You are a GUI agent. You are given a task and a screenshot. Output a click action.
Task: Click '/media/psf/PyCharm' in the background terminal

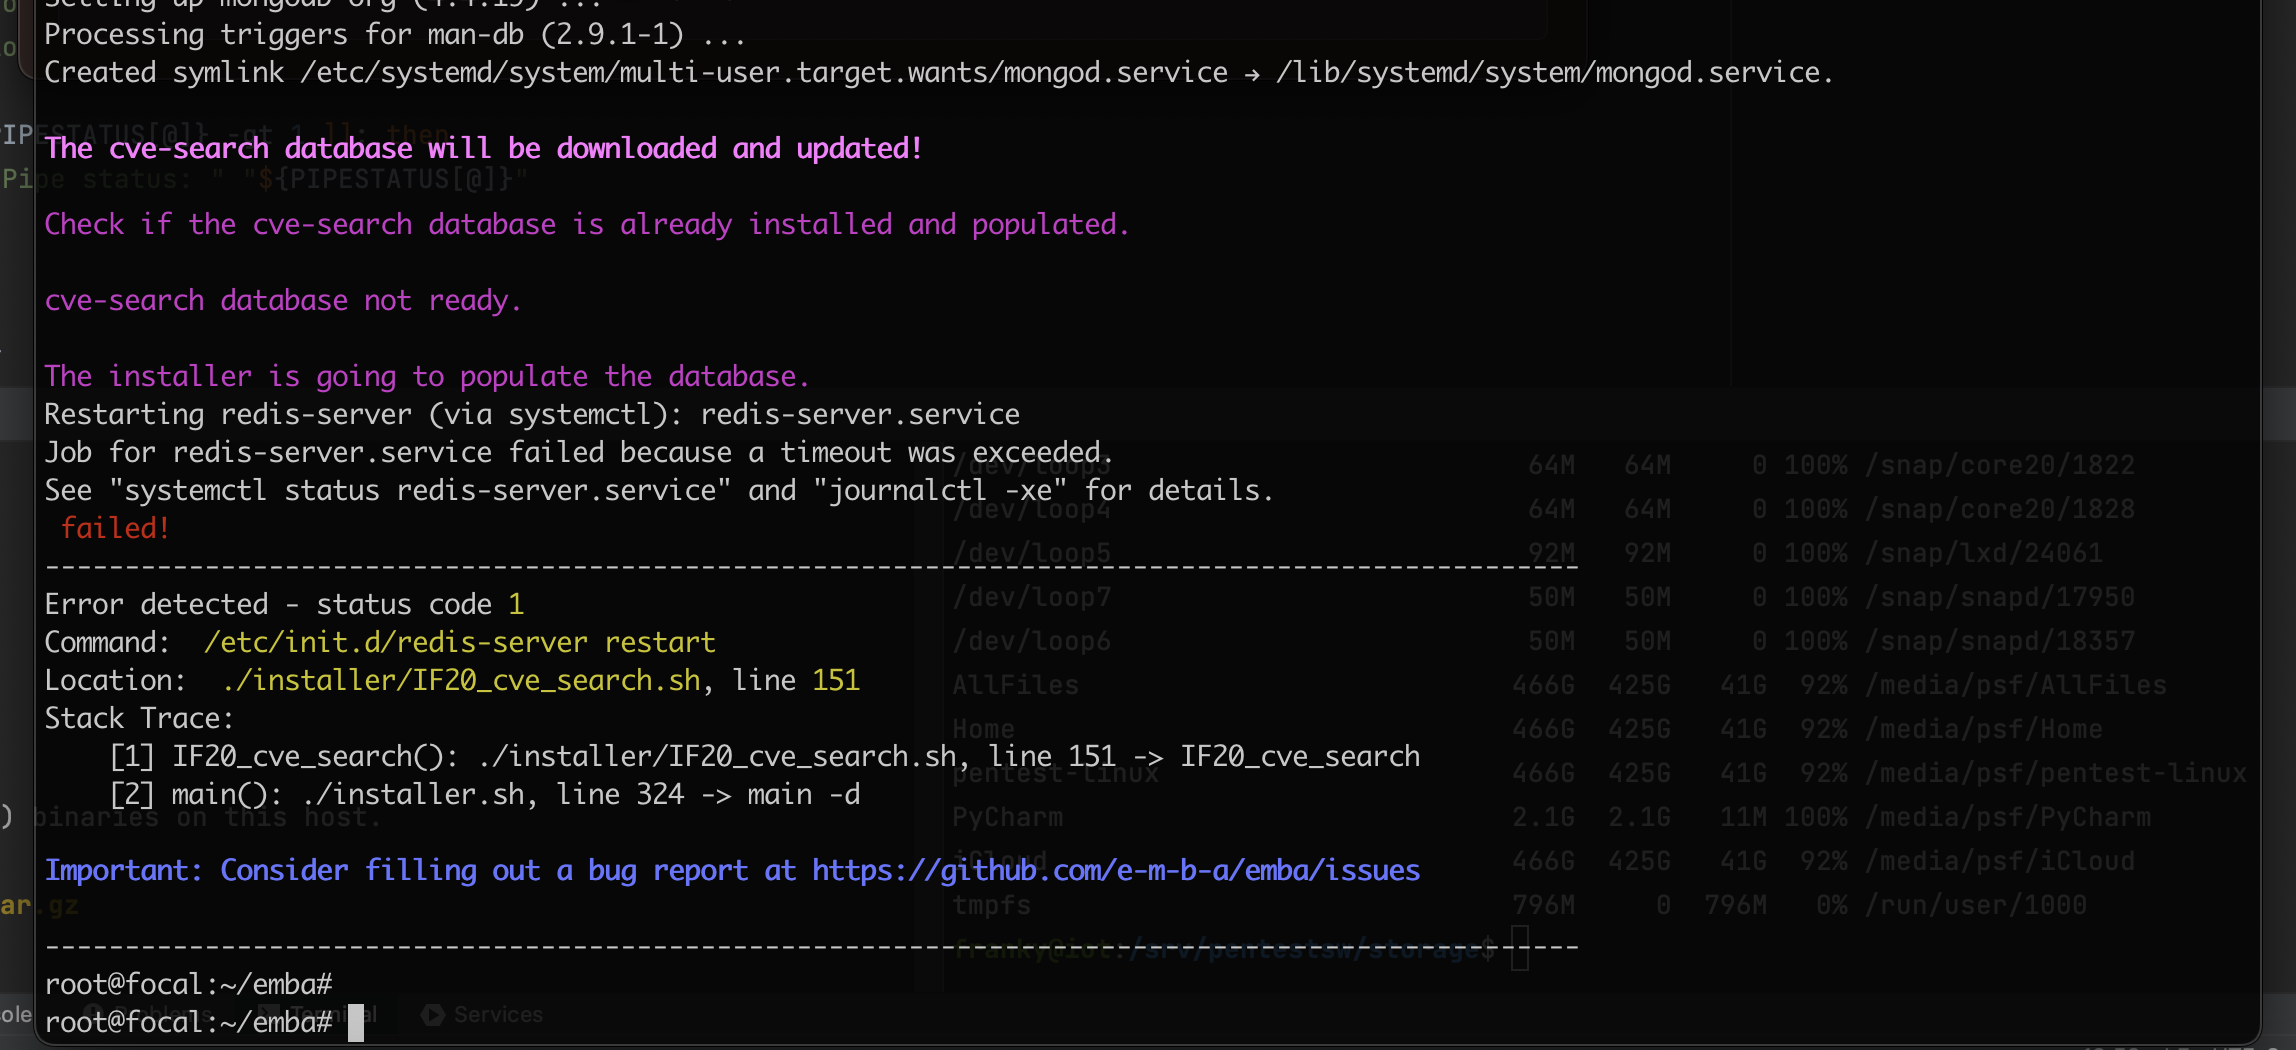[x=2008, y=817]
